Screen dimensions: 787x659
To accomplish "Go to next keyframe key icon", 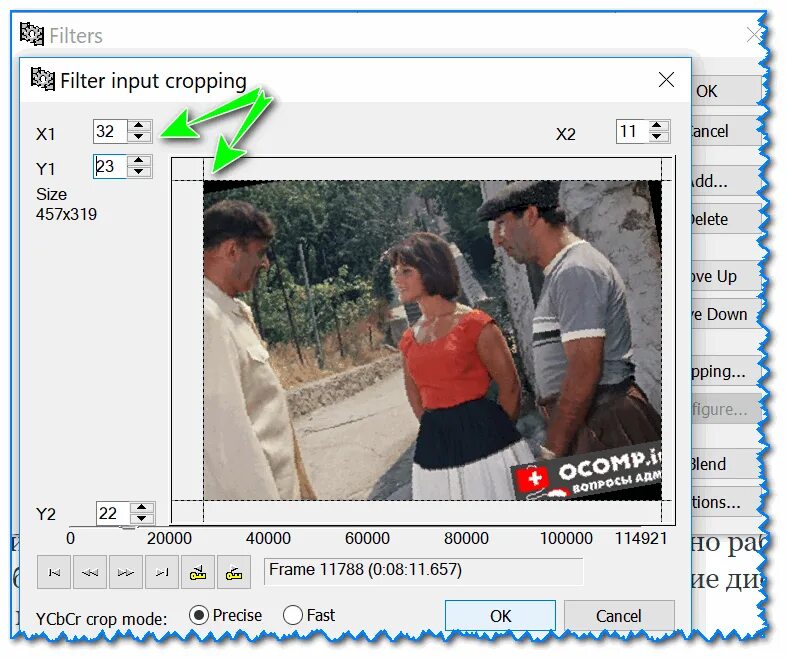I will [x=234, y=572].
